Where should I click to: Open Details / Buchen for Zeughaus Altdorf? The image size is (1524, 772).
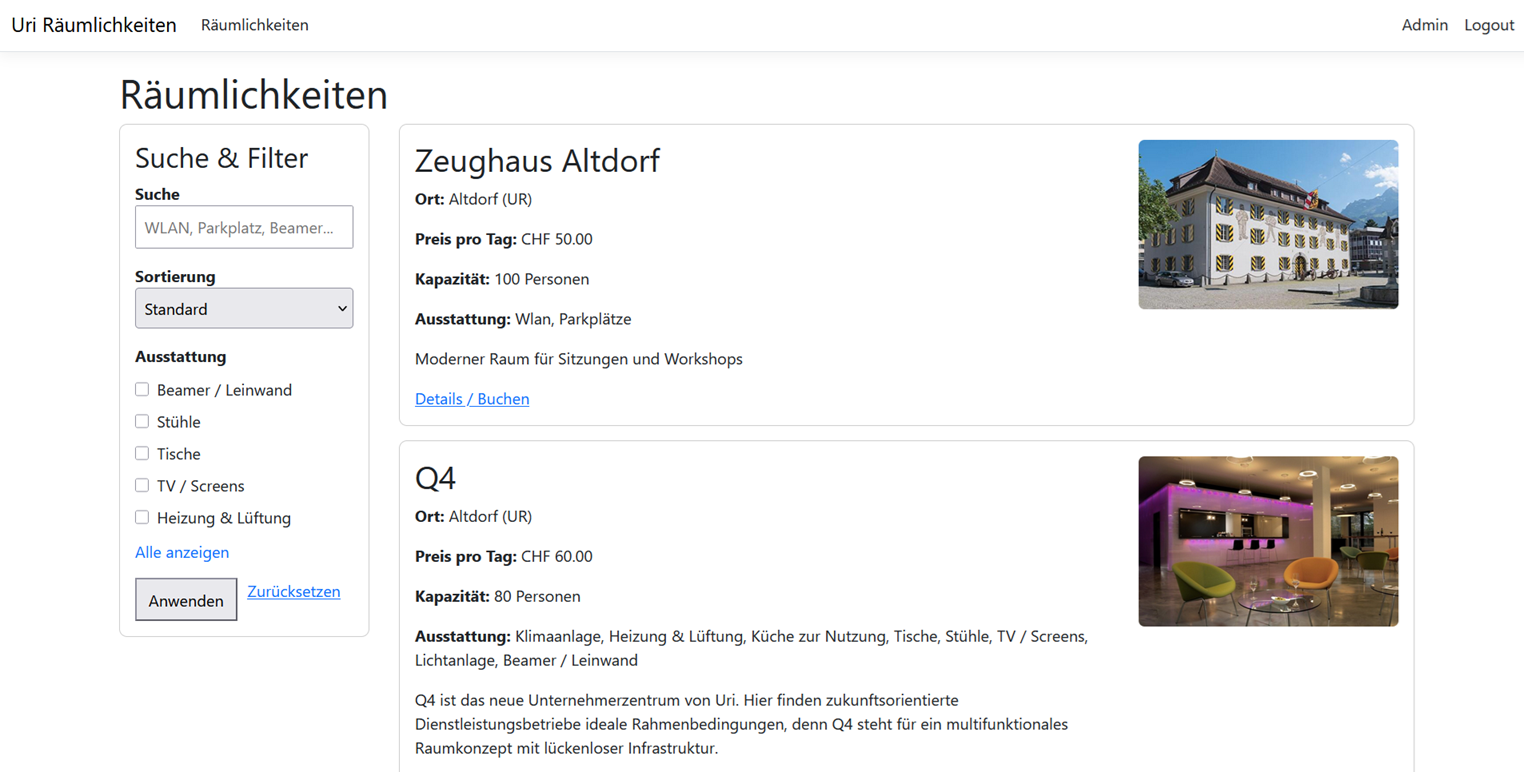(472, 399)
